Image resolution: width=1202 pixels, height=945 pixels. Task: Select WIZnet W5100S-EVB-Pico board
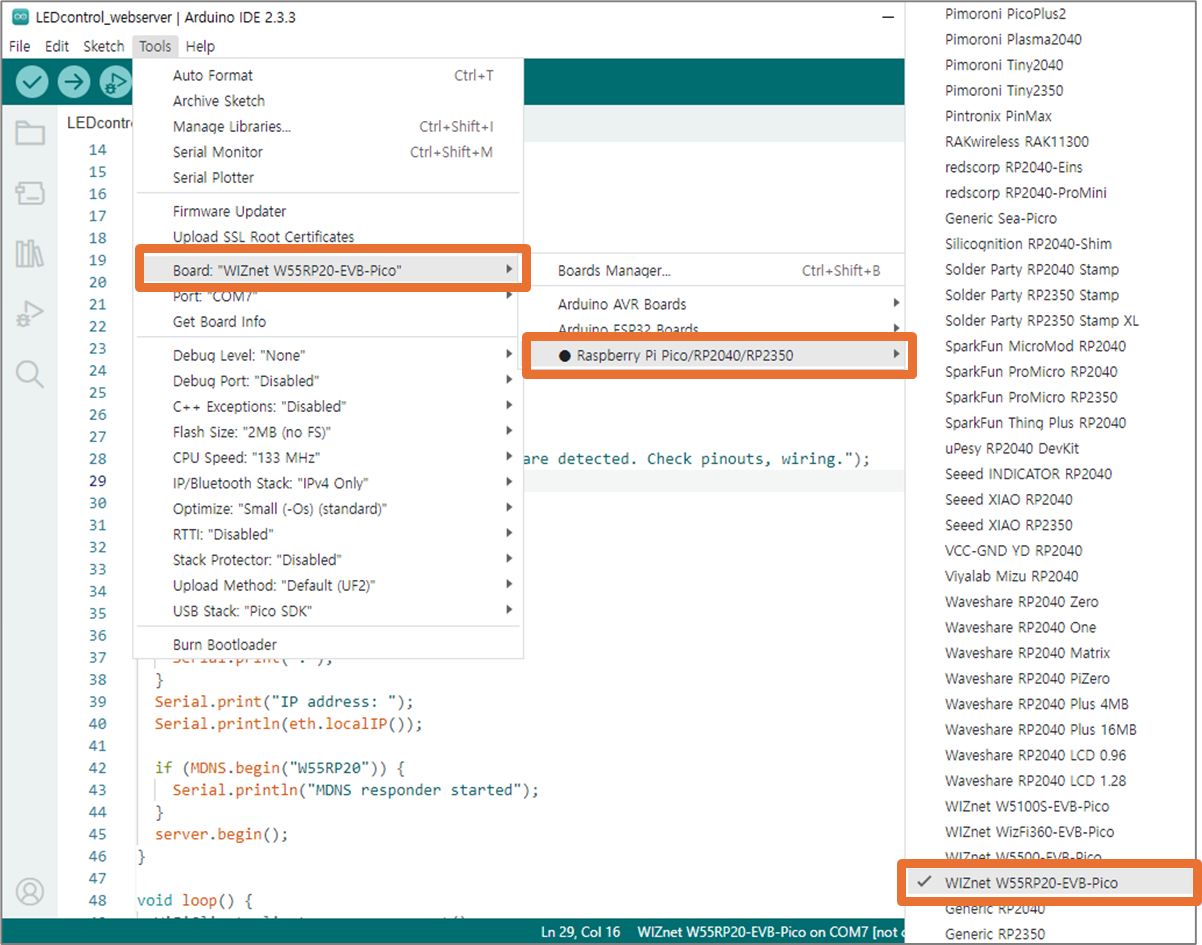click(x=1049, y=806)
